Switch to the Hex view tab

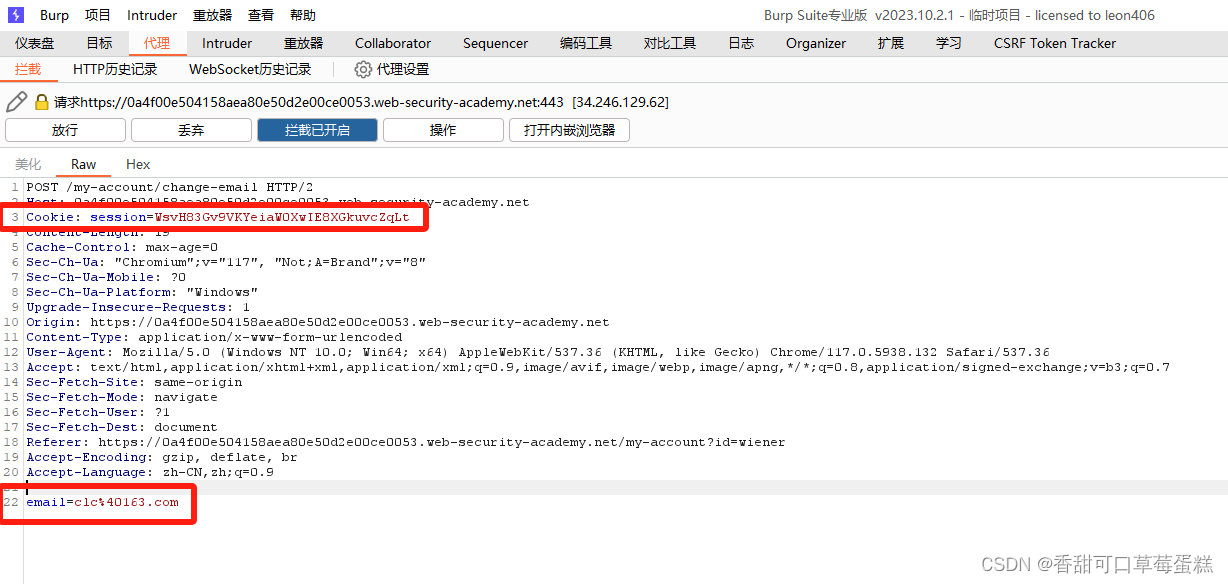coord(138,164)
